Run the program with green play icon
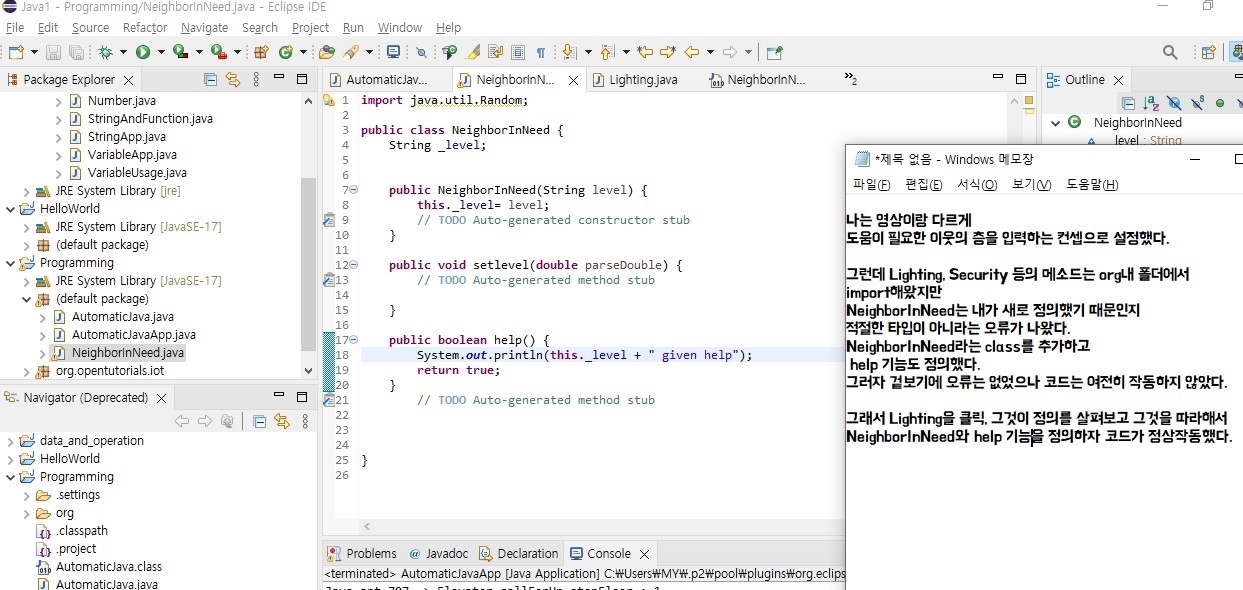The image size is (1243, 590). point(143,52)
